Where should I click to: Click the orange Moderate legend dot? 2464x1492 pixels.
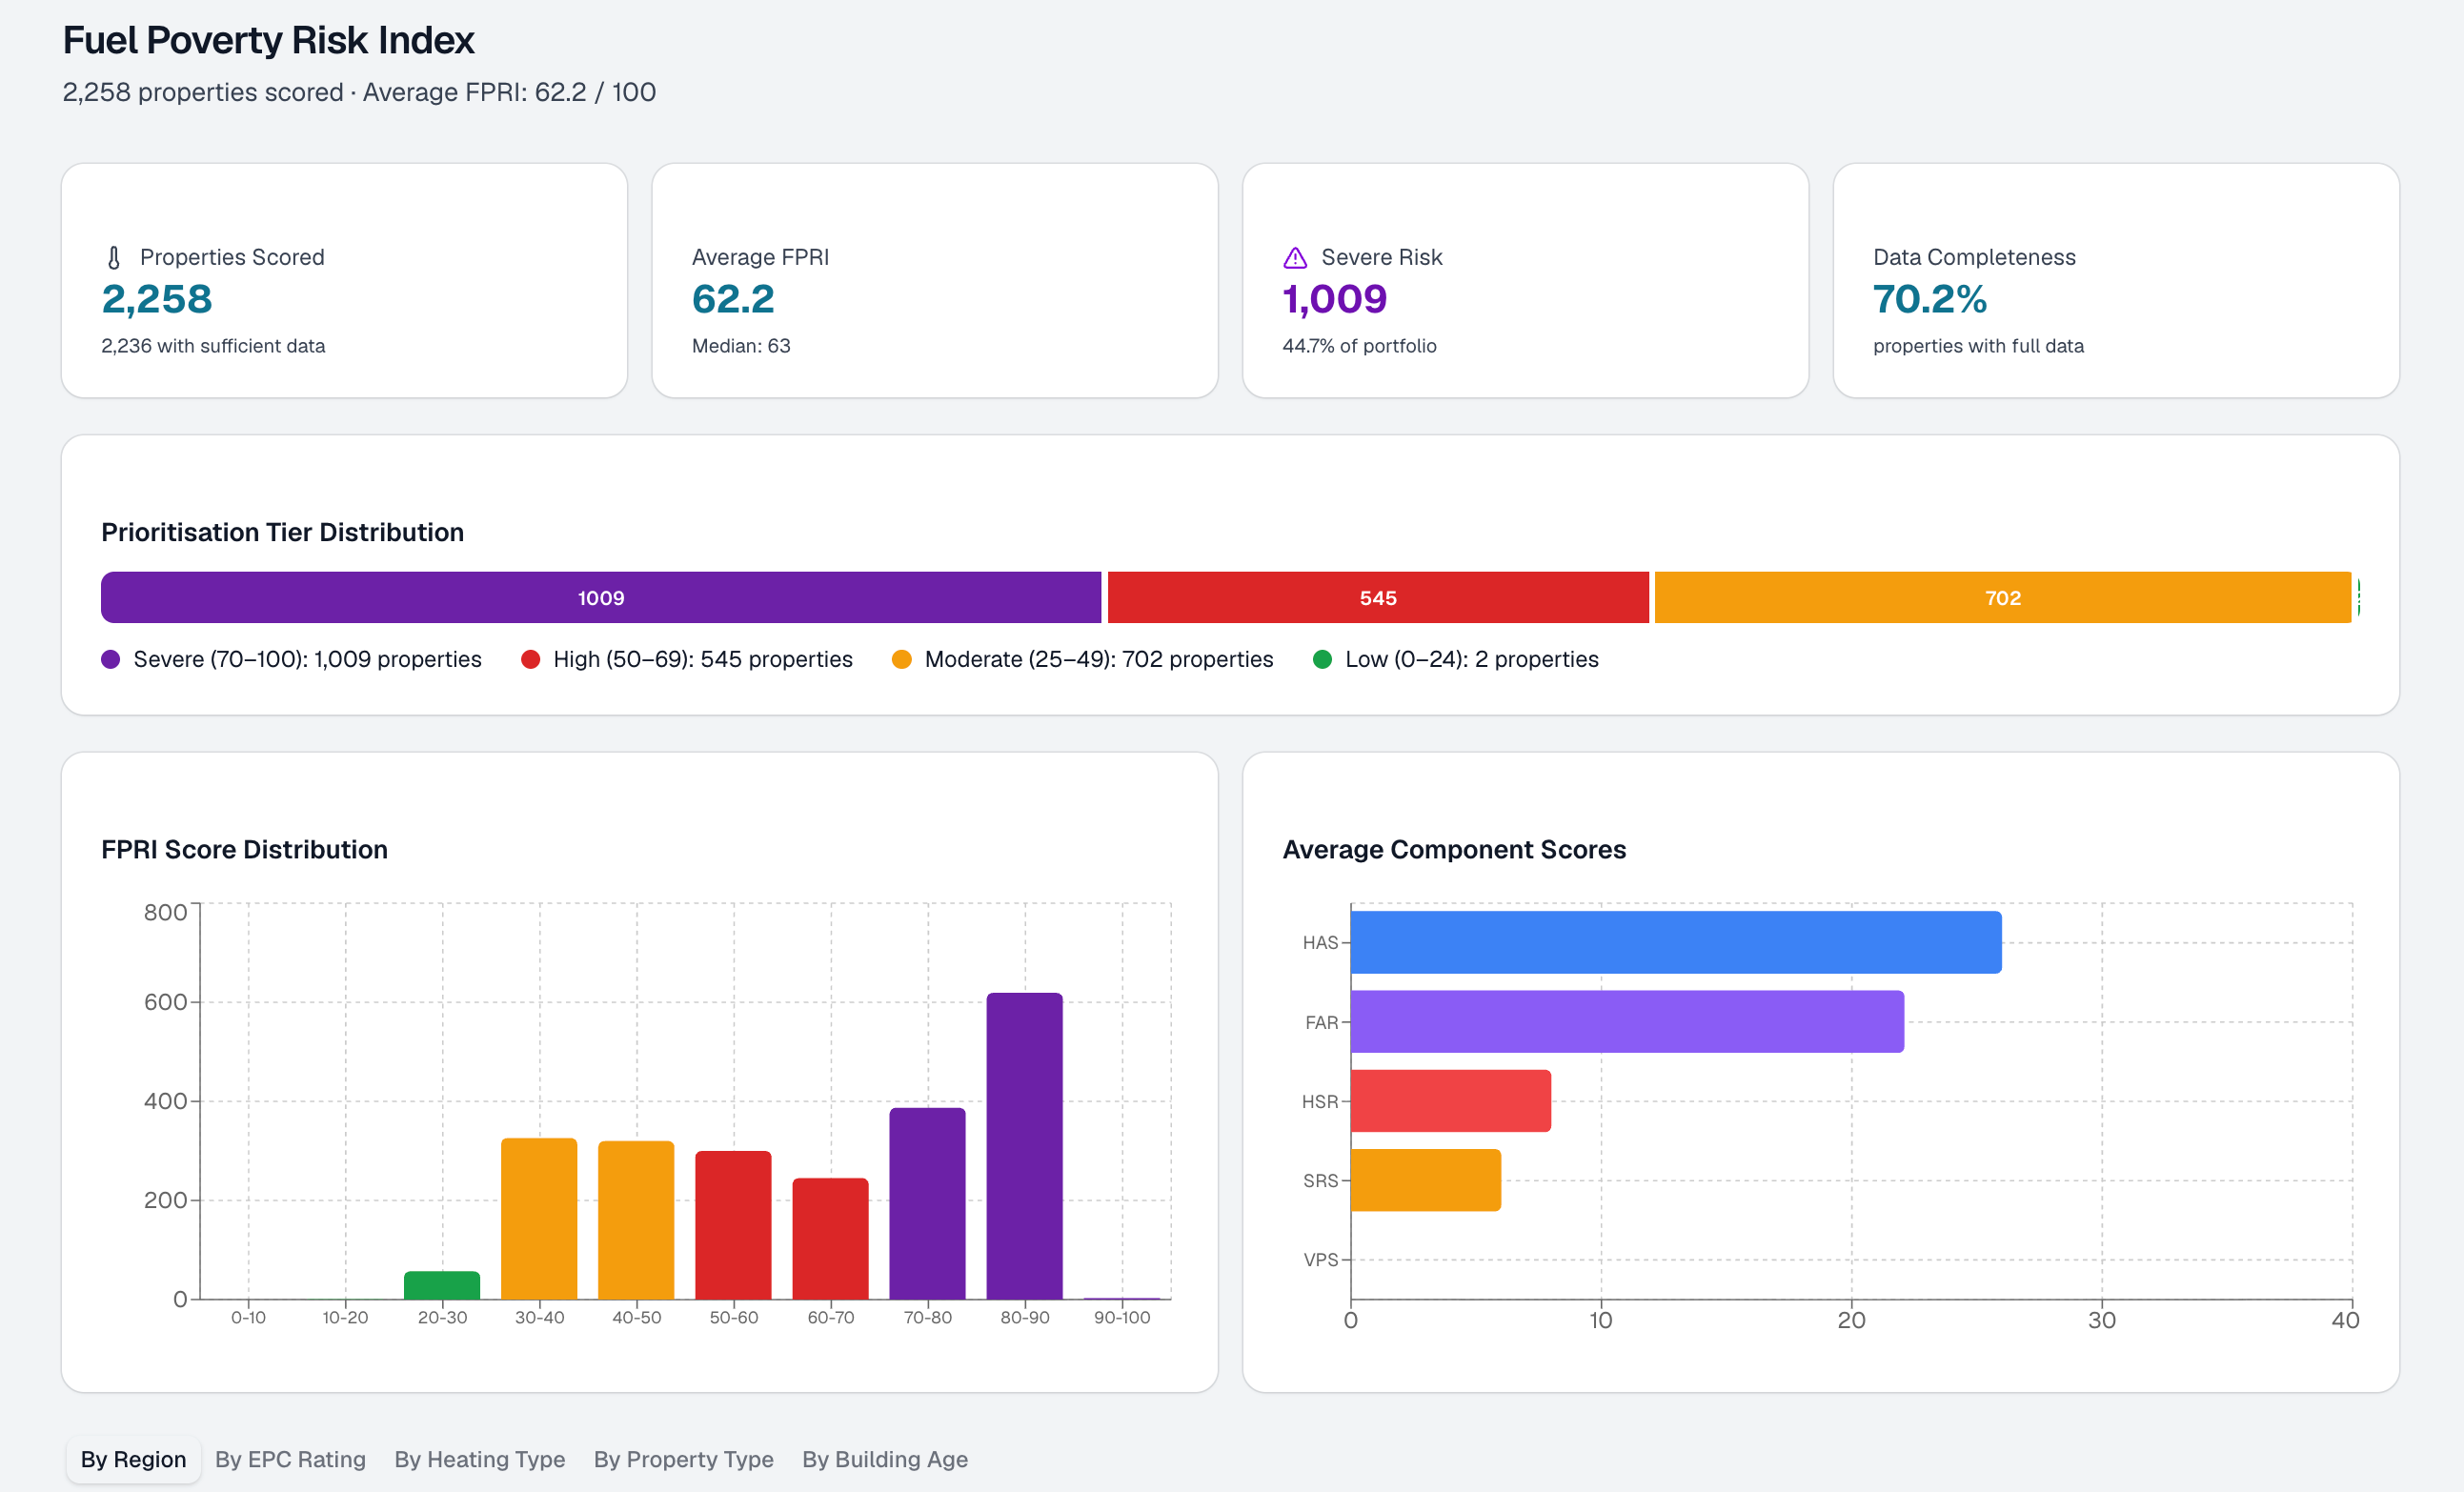tap(902, 659)
